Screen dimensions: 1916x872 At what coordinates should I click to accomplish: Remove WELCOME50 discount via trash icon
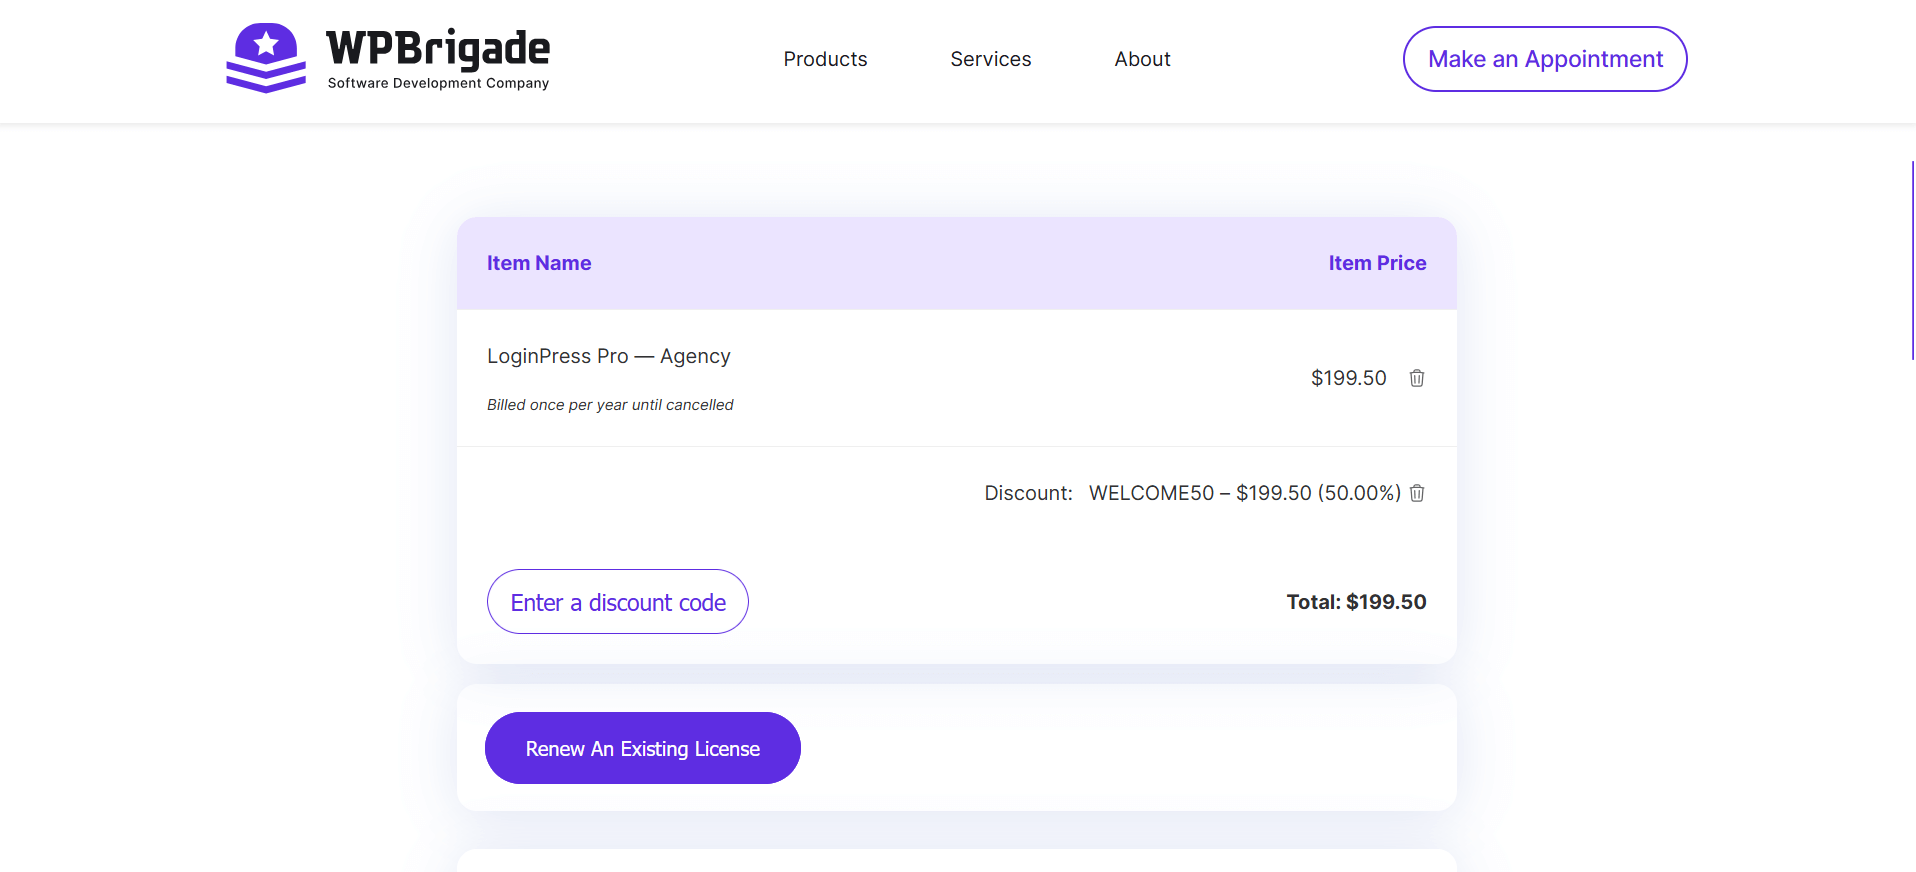pyautogui.click(x=1417, y=493)
